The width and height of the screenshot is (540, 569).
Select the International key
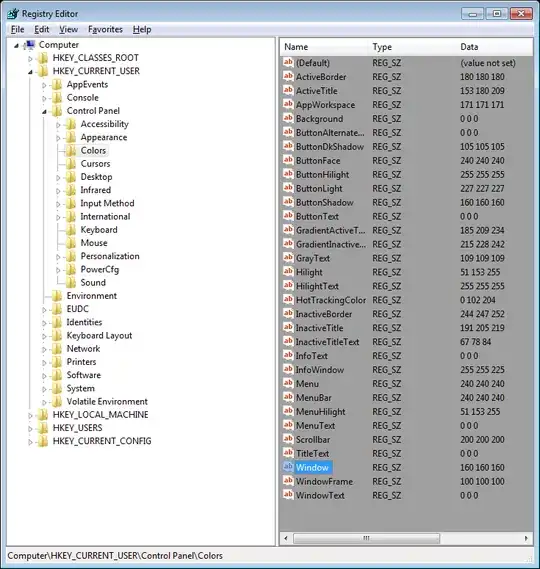105,217
